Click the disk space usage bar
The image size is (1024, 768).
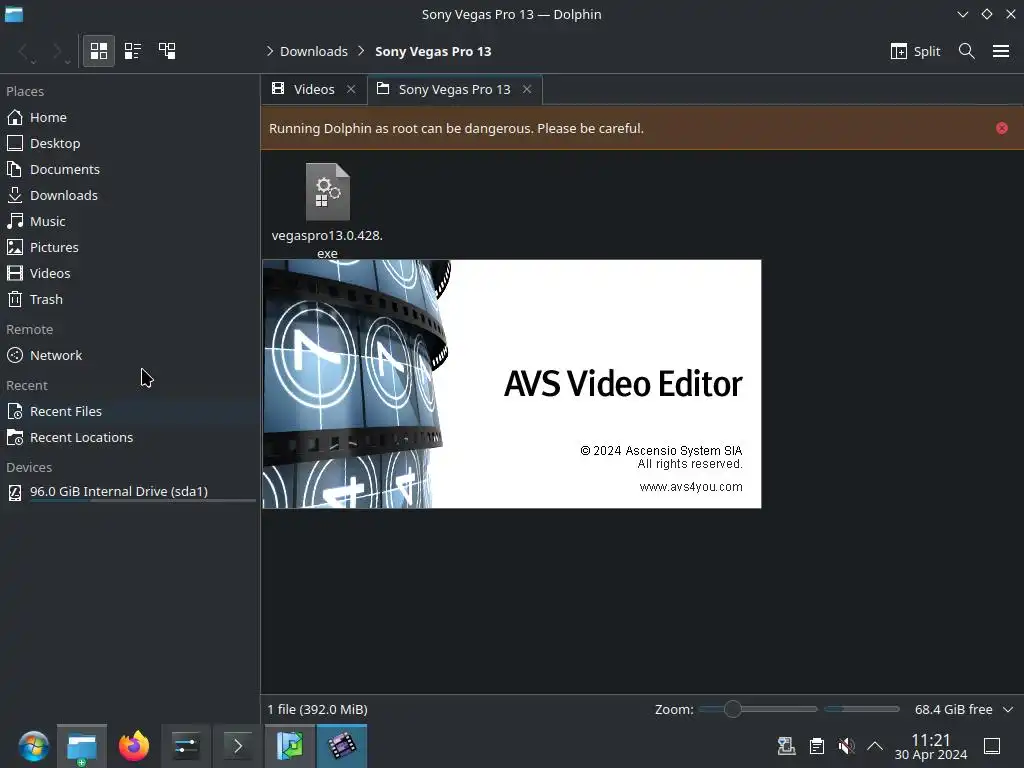click(x=862, y=709)
